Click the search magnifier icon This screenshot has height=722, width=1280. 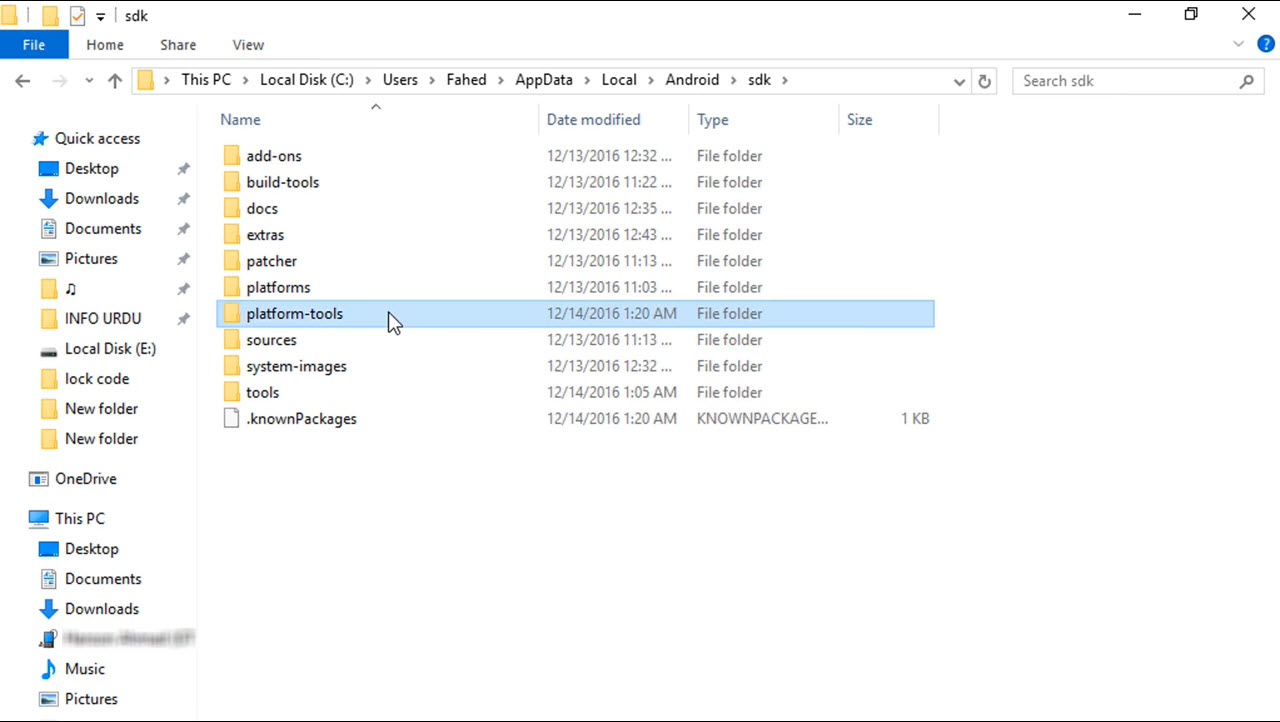point(1246,81)
